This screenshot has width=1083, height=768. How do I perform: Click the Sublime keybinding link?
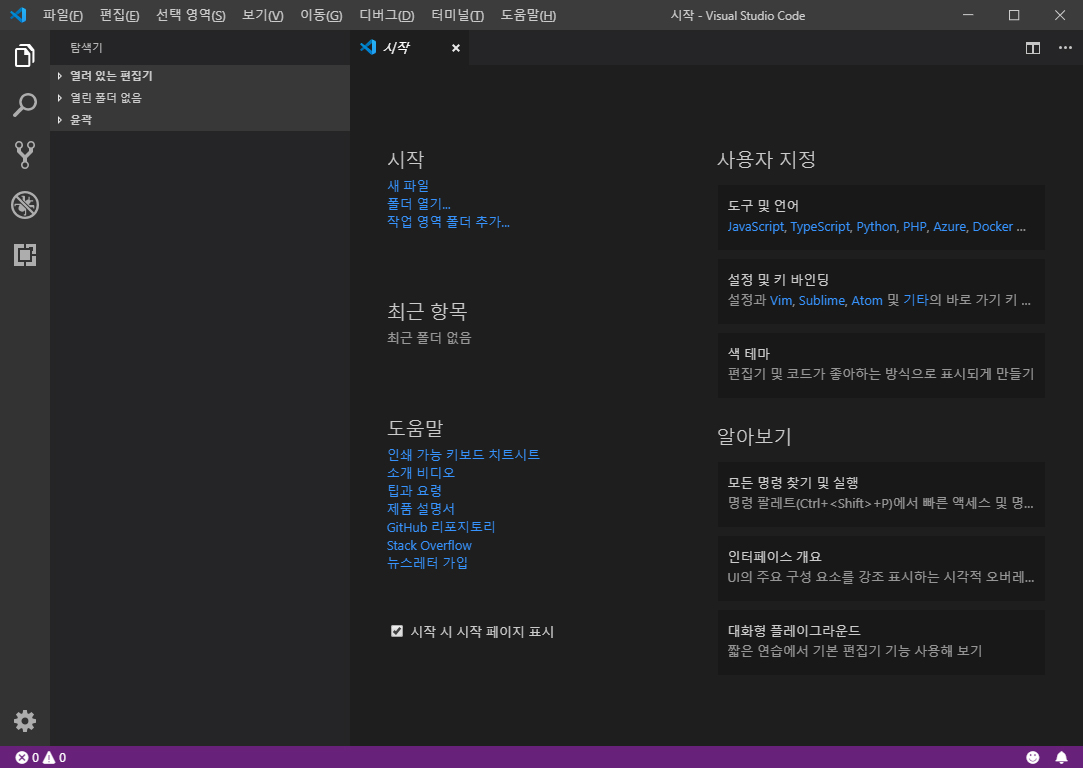822,300
